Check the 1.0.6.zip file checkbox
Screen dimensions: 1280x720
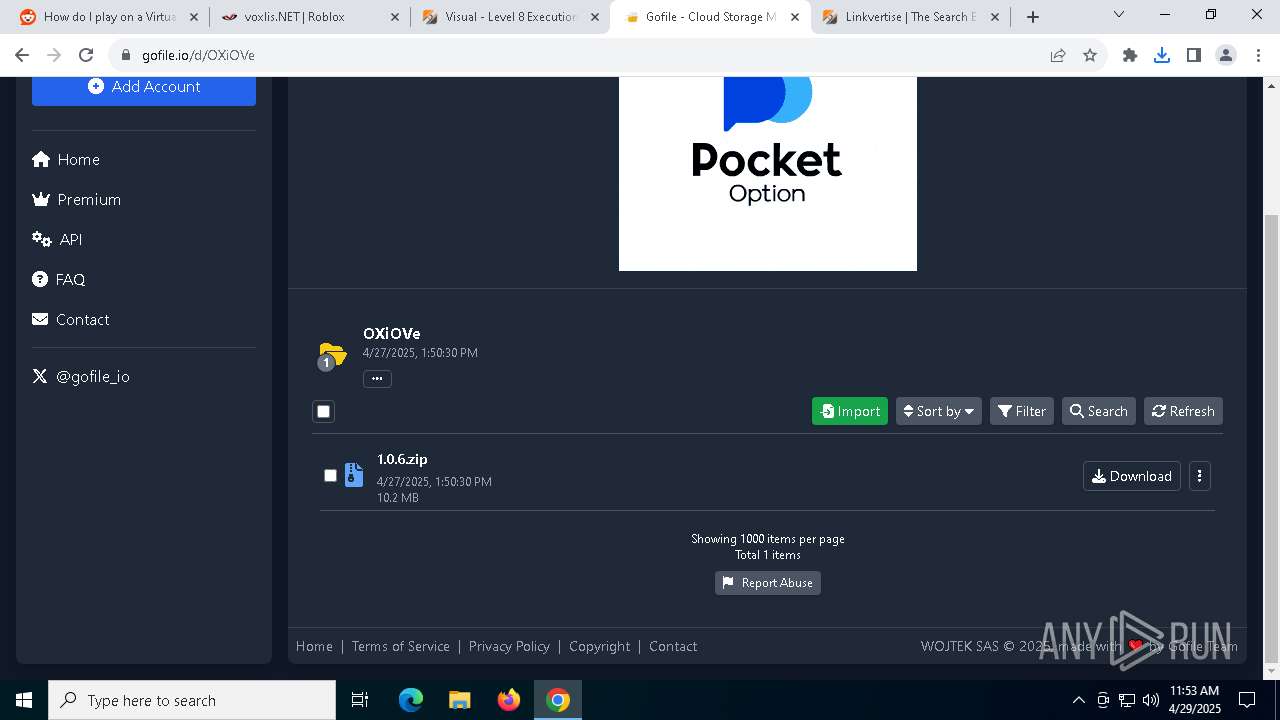pyautogui.click(x=330, y=475)
